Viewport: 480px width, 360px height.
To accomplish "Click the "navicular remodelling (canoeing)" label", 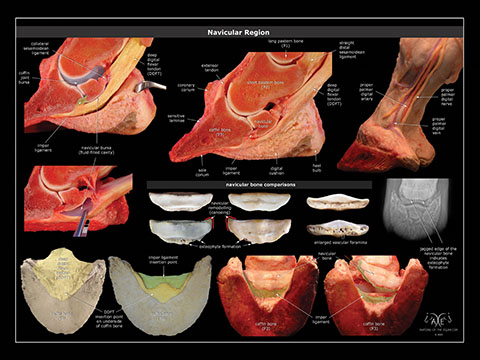I will tap(220, 207).
